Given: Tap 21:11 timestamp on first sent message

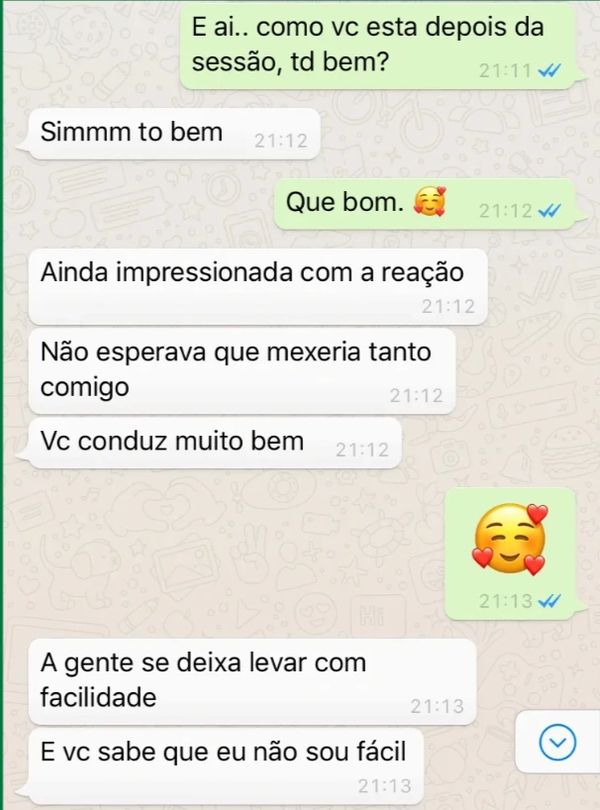Looking at the screenshot, I should click(505, 71).
